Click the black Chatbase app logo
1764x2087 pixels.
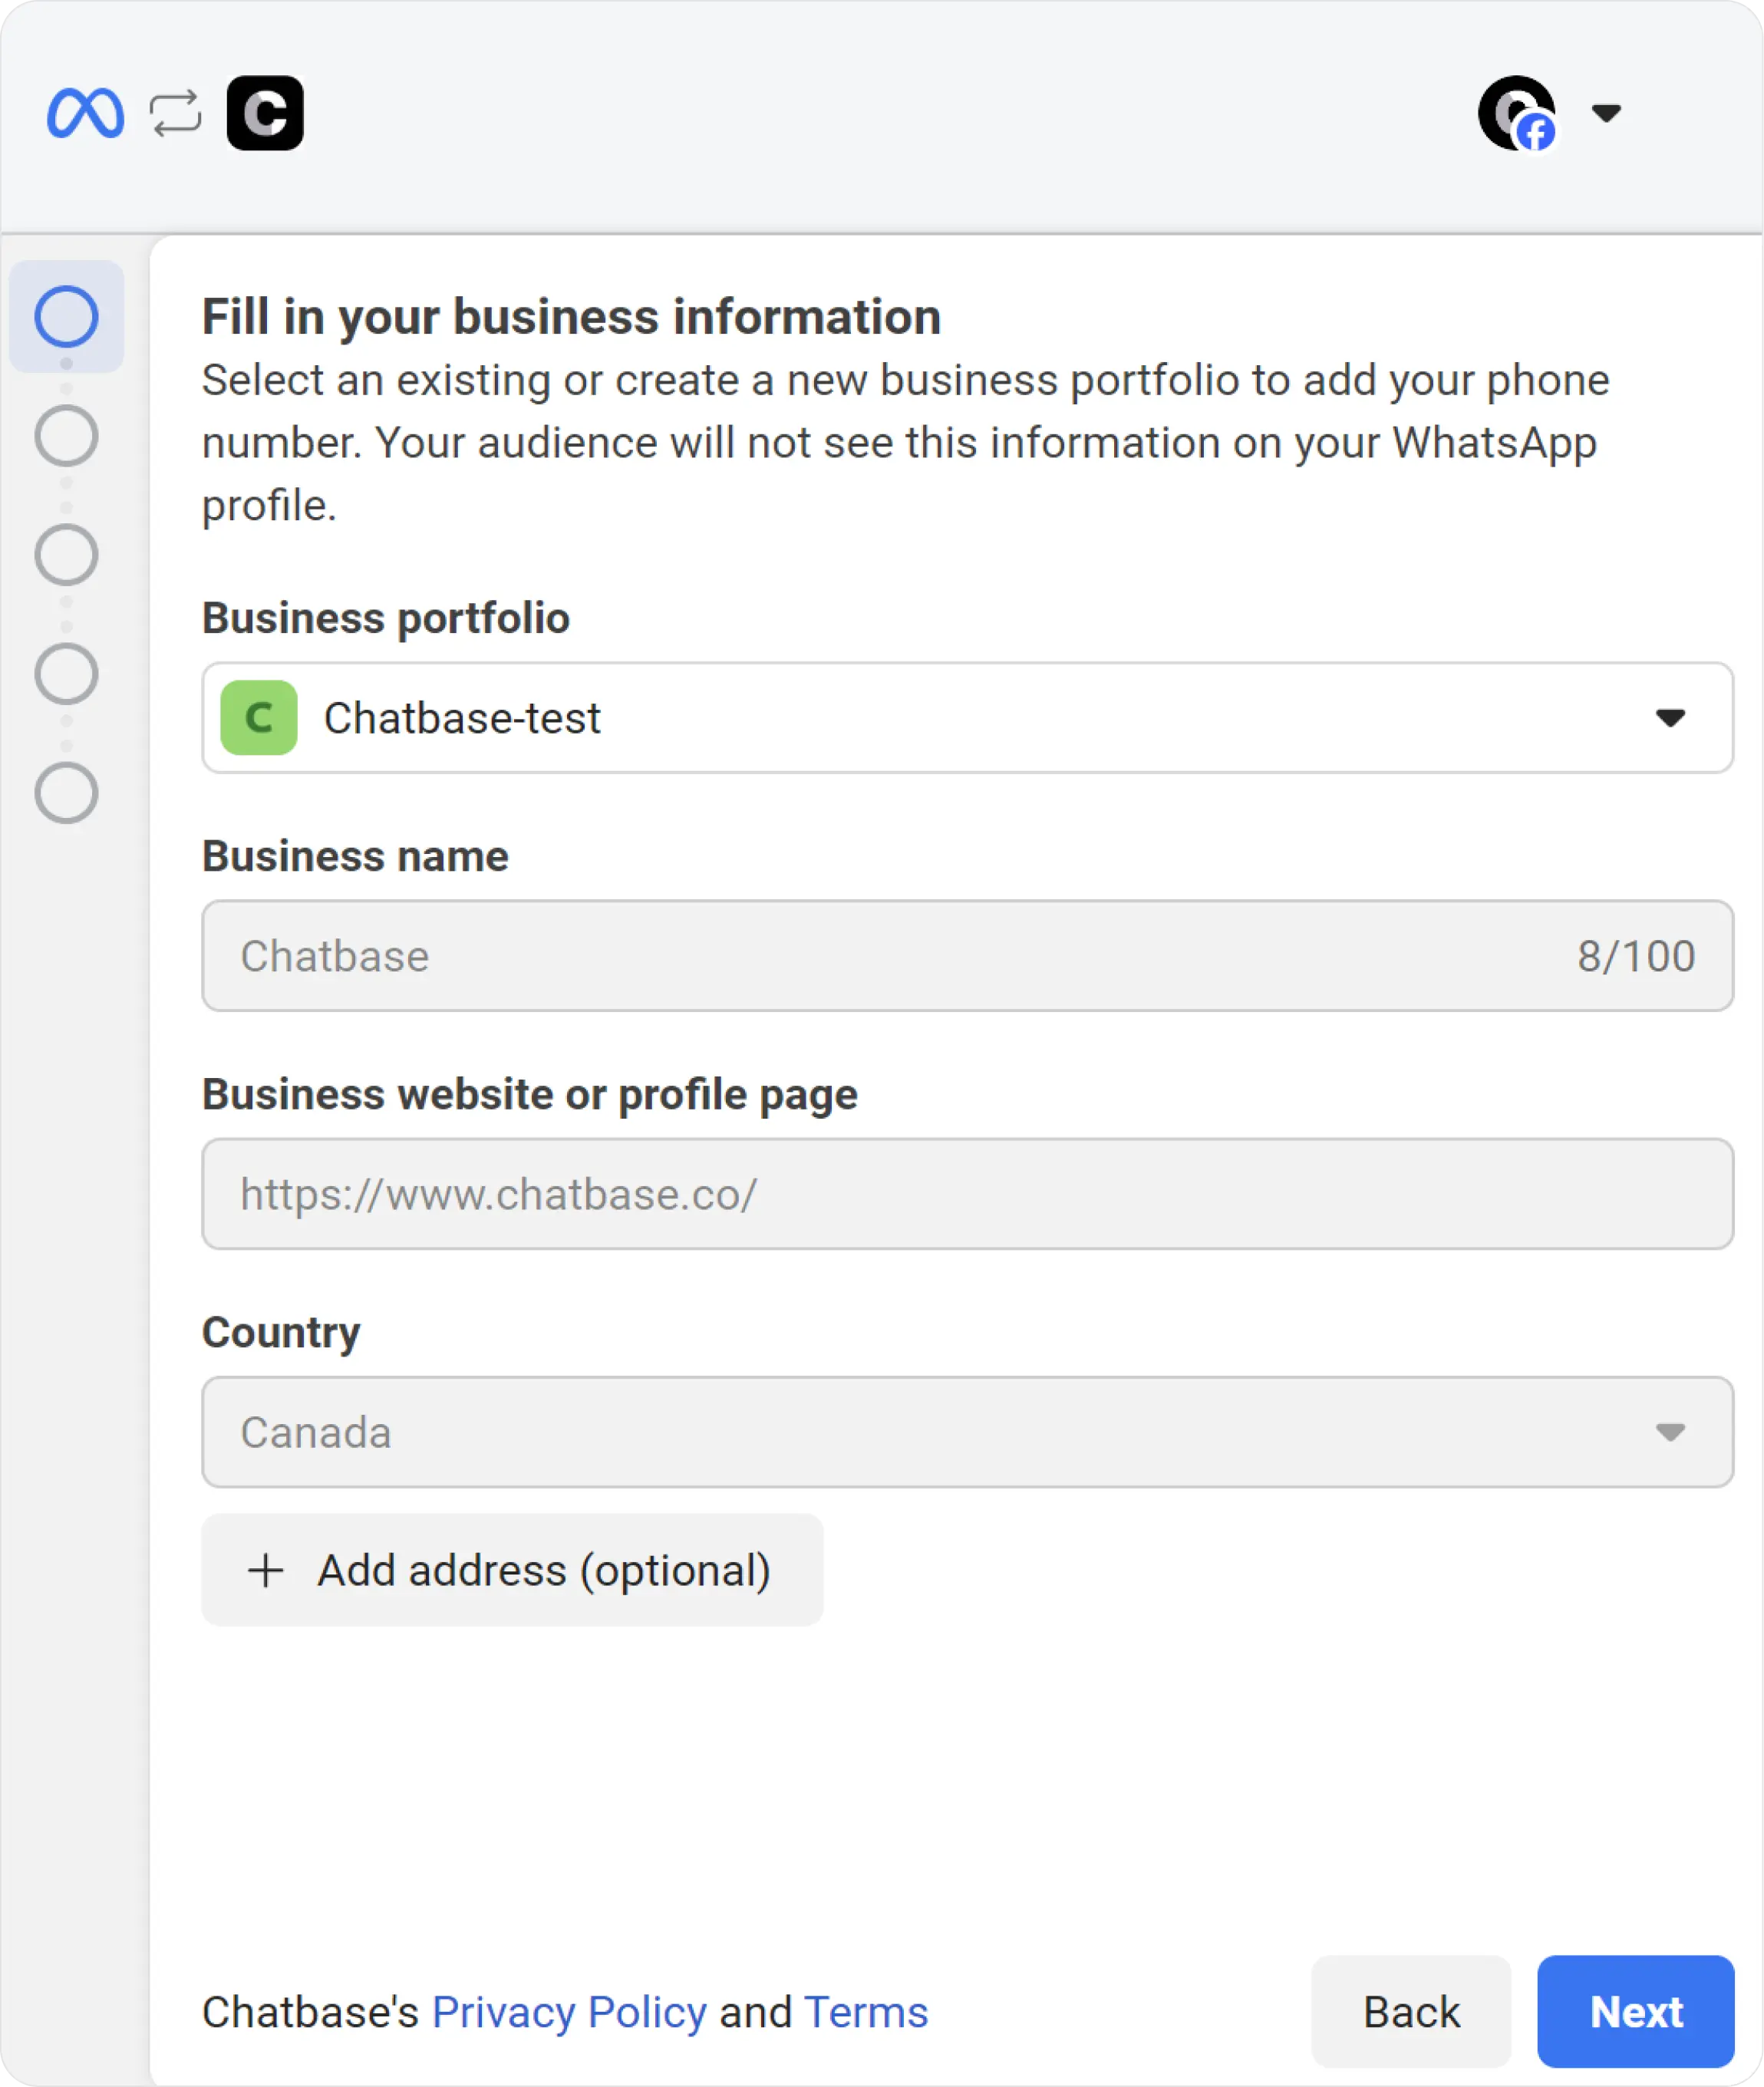coord(265,113)
